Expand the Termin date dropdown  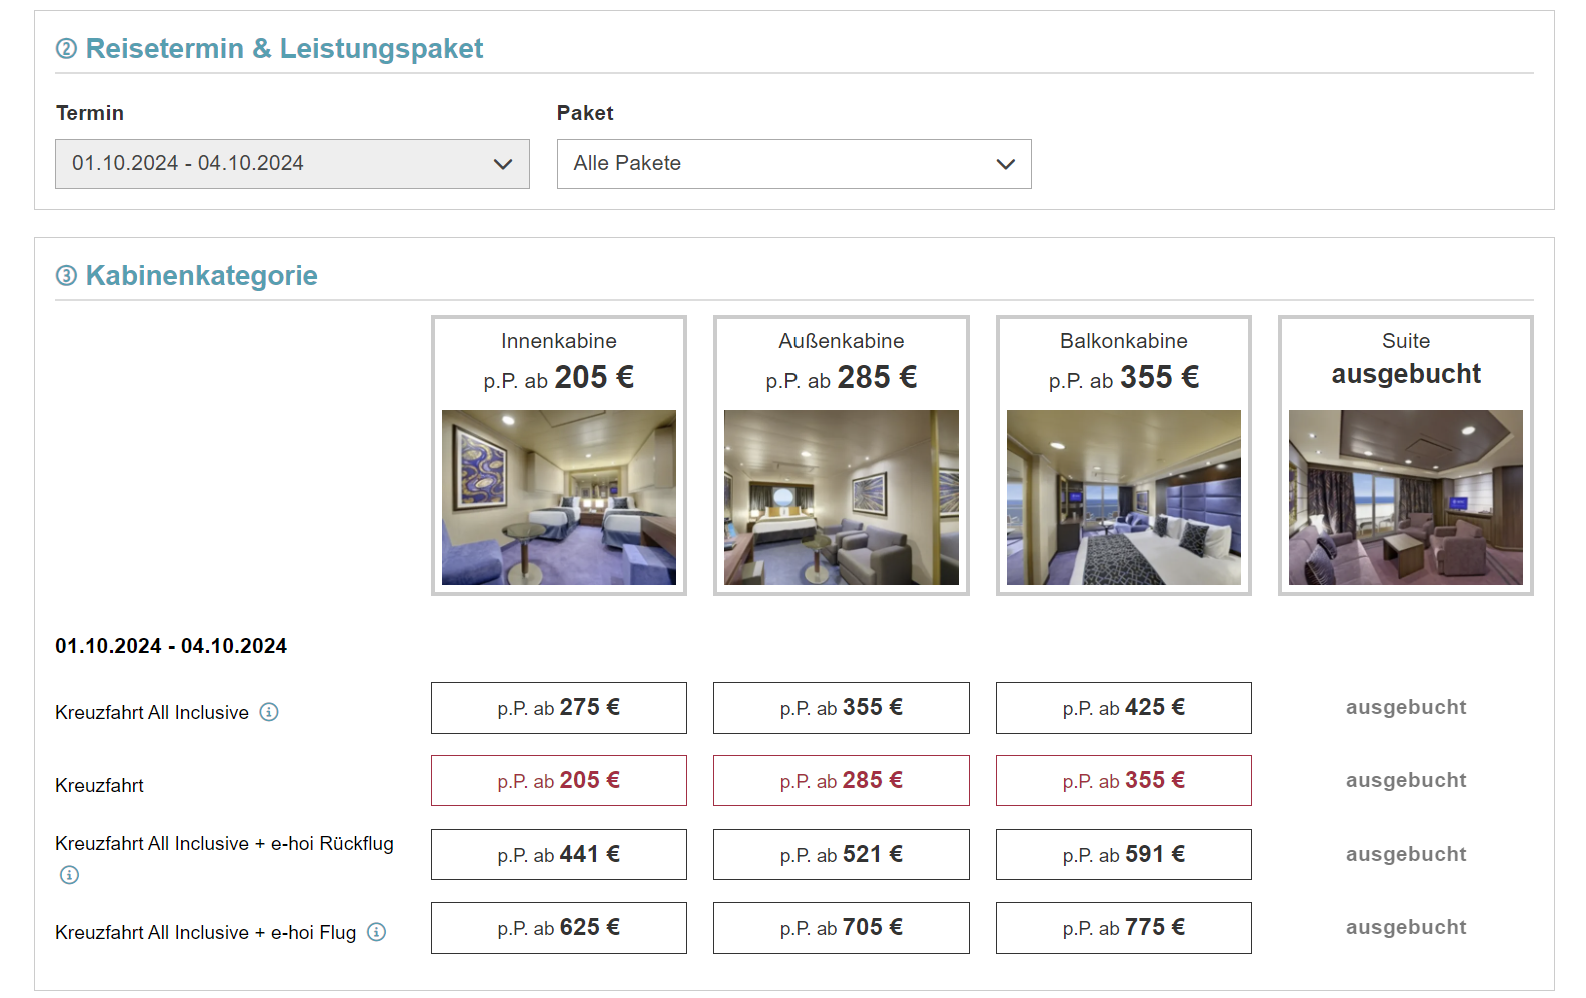[x=292, y=164]
